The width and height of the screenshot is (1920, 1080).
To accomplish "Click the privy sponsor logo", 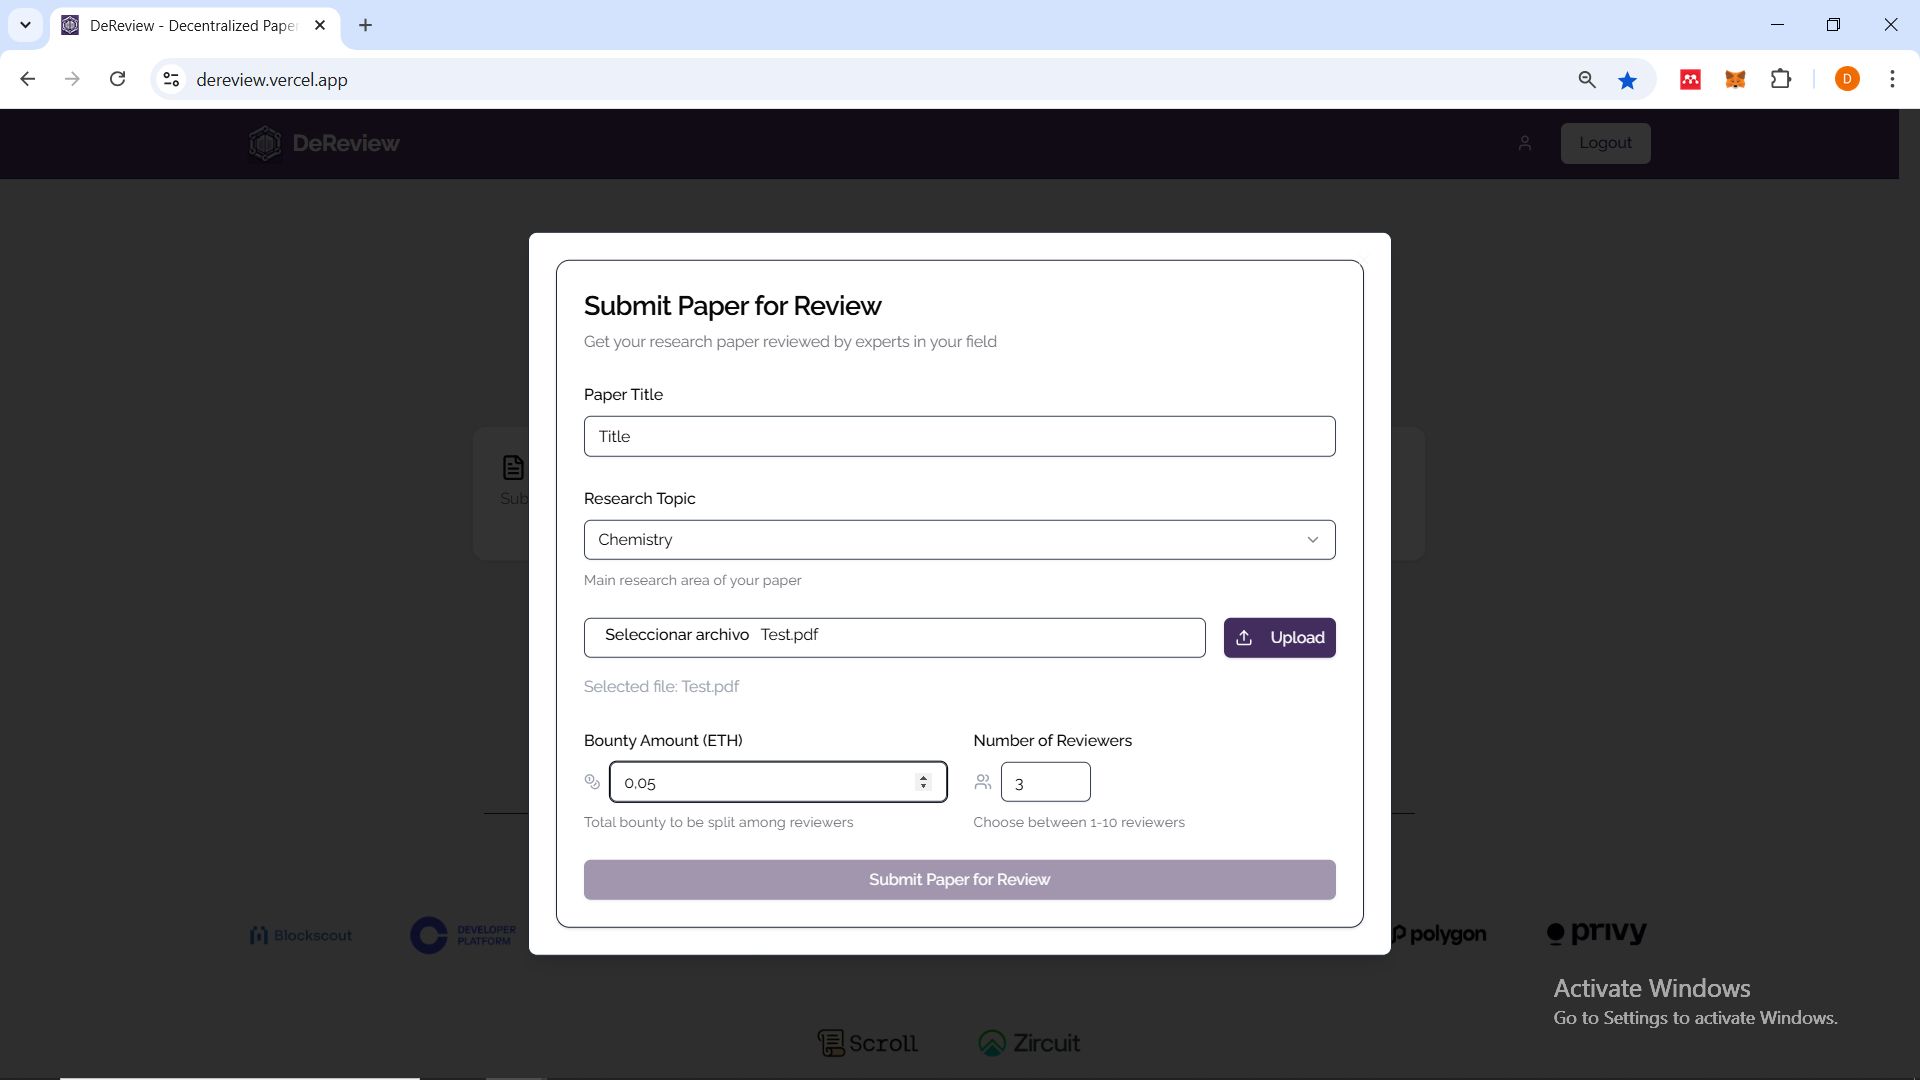I will coord(1597,932).
